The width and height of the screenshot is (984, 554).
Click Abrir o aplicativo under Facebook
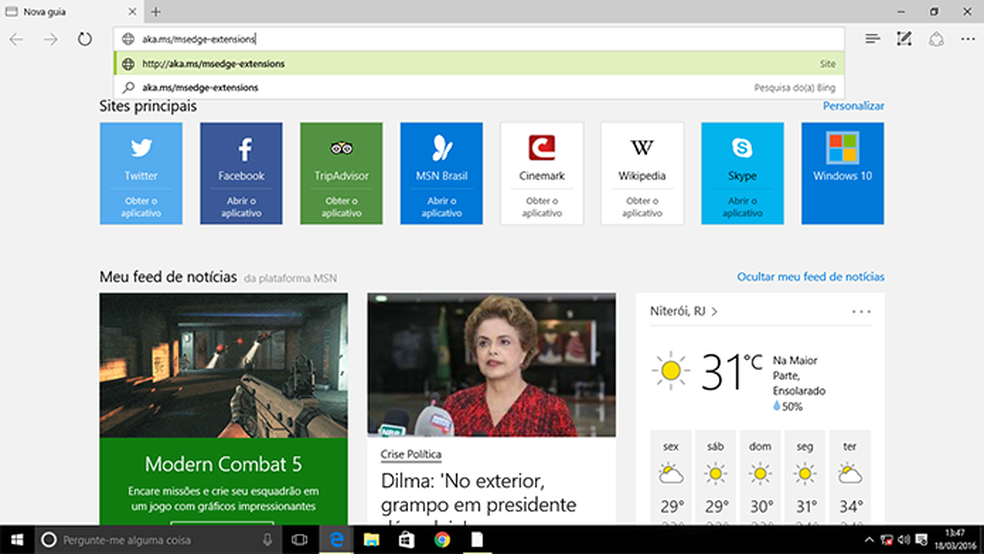tap(241, 207)
